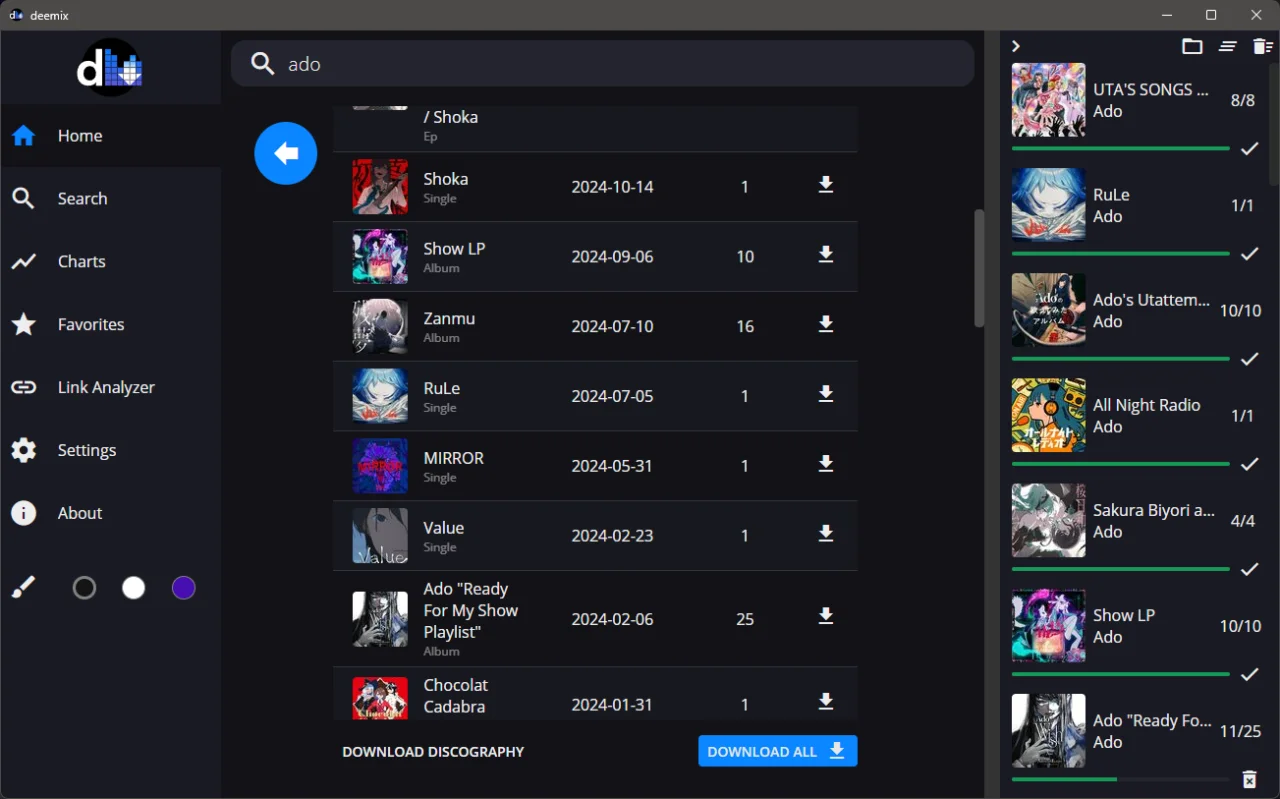Go back with the blue arrow button
Viewport: 1280px width, 799px height.
286,153
